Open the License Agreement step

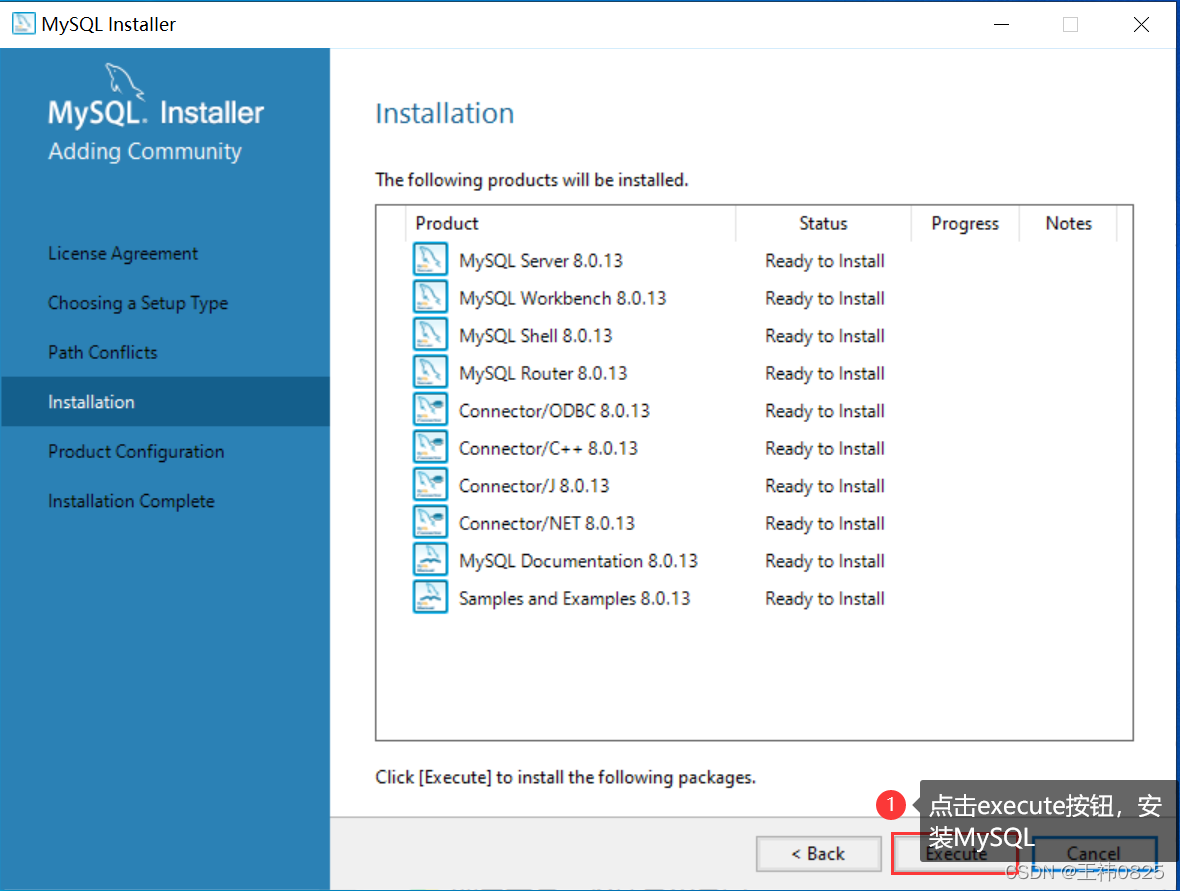(x=123, y=254)
